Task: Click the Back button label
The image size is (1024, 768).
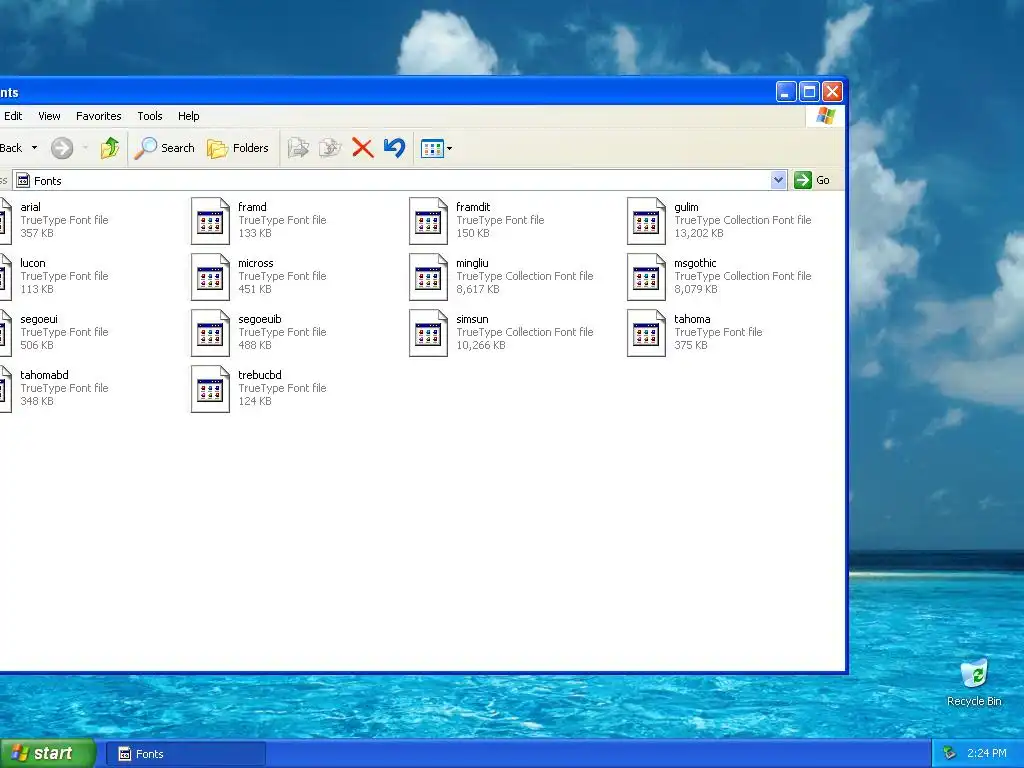Action: (11, 148)
